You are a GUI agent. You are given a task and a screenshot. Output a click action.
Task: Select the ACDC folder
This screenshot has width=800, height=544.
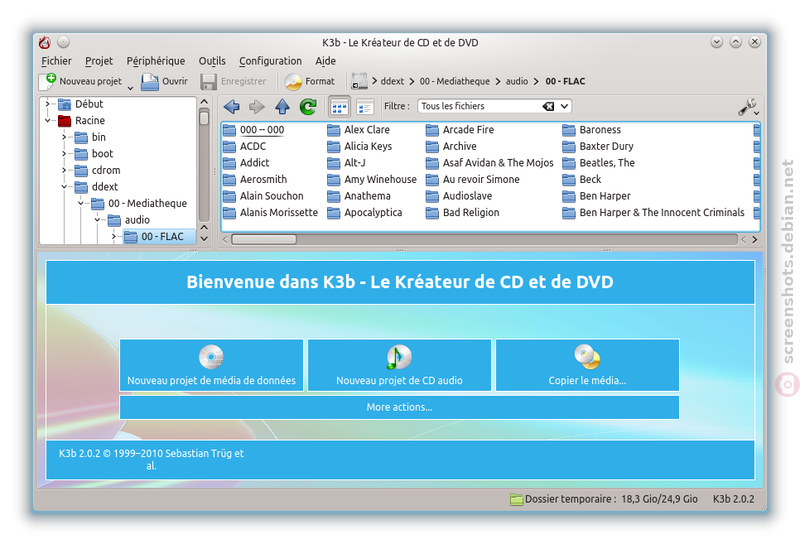click(244, 146)
